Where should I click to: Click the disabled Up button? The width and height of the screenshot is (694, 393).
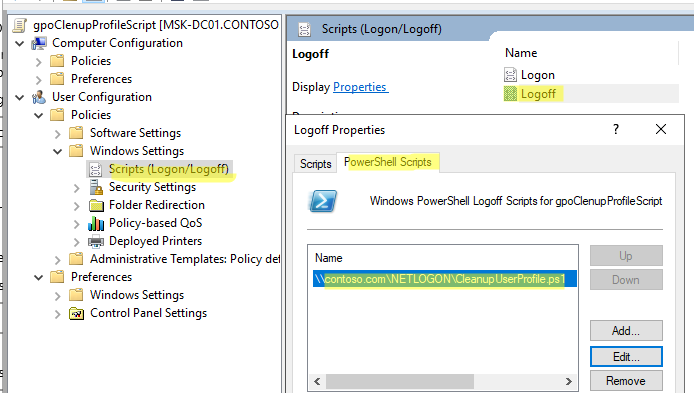626,256
